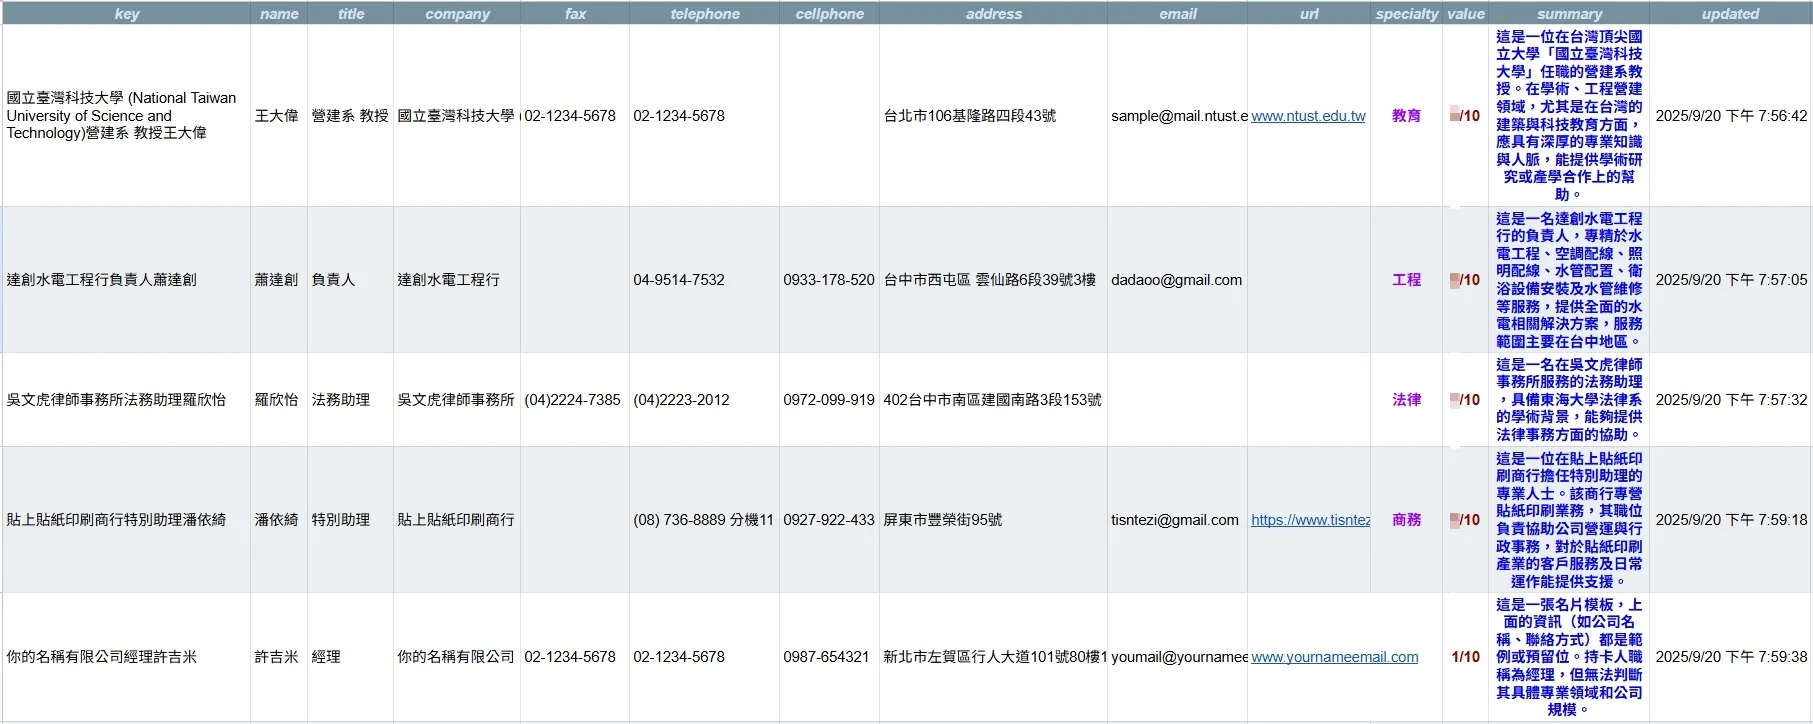The height and width of the screenshot is (724, 1813).
Task: Click the name cell 王大偉
Action: [x=277, y=116]
